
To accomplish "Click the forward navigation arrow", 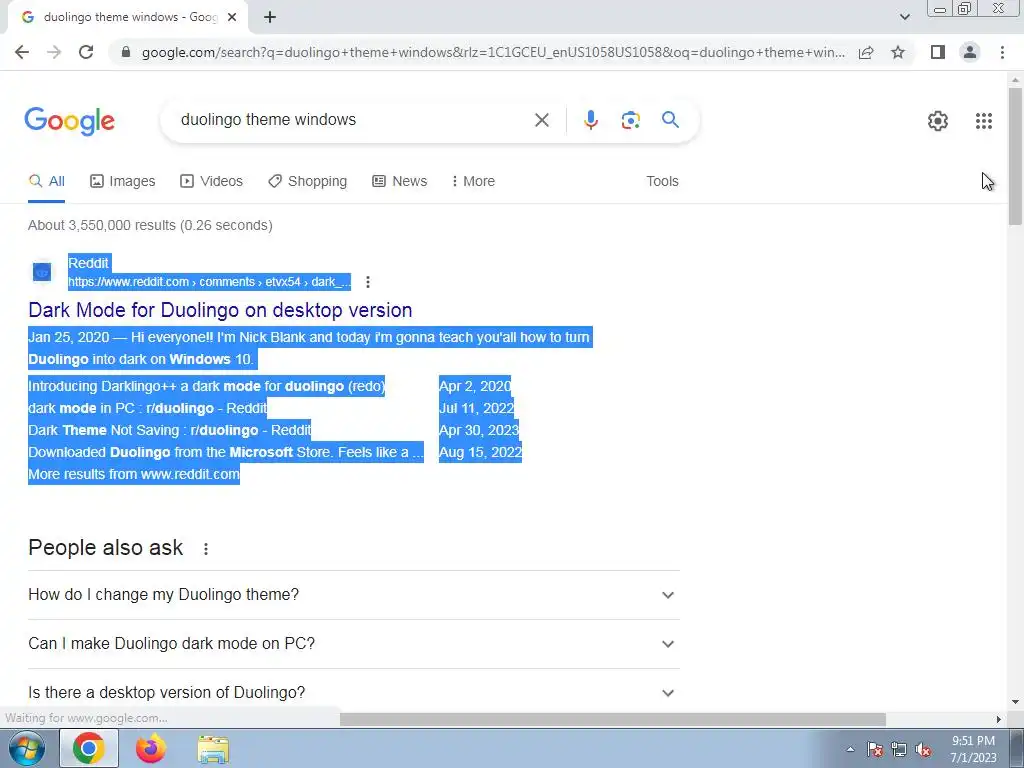I will pos(54,52).
